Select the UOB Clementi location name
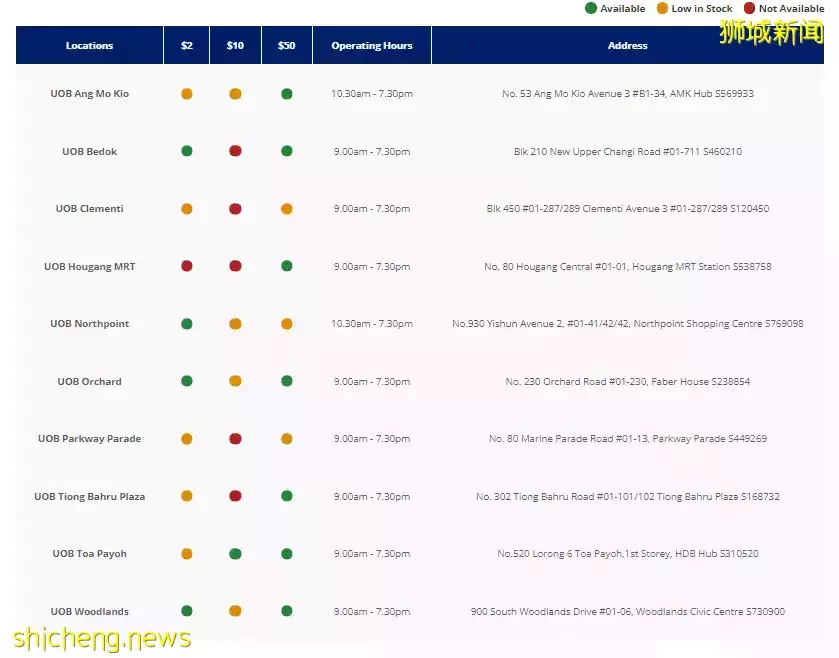 (89, 209)
